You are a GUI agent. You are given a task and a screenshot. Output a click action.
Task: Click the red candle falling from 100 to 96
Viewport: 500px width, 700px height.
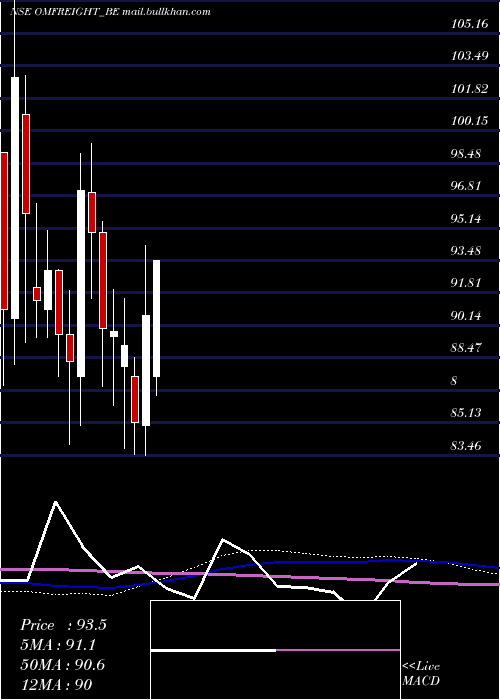click(x=26, y=164)
